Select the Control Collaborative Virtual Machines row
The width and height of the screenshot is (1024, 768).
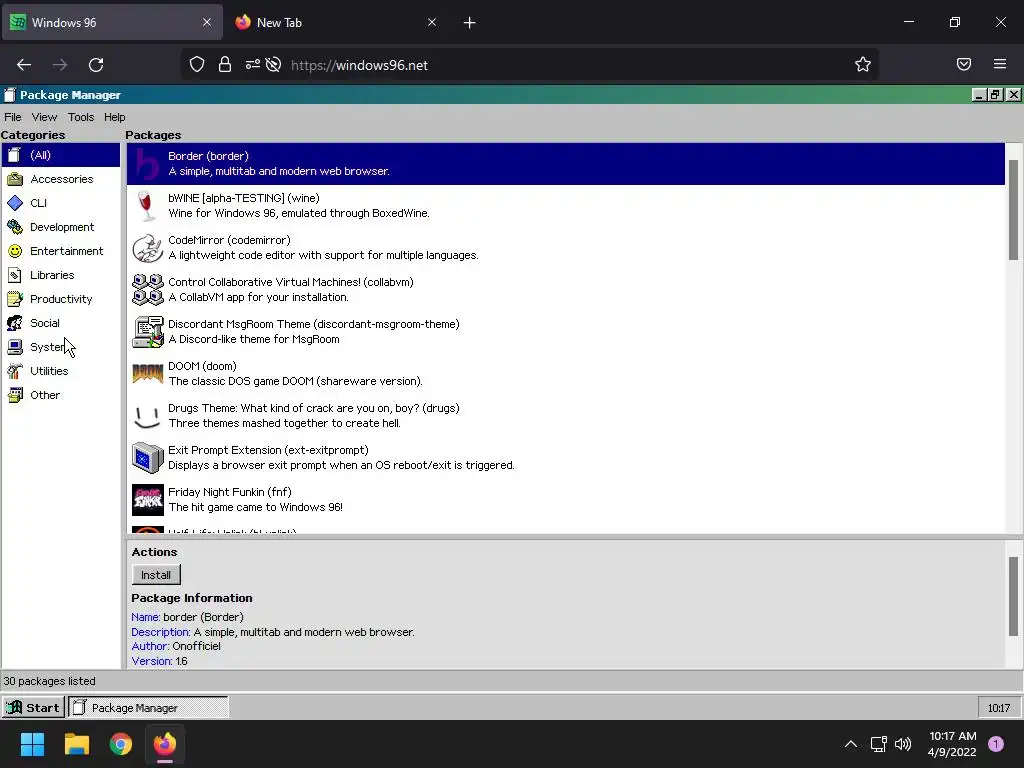pyautogui.click(x=566, y=290)
